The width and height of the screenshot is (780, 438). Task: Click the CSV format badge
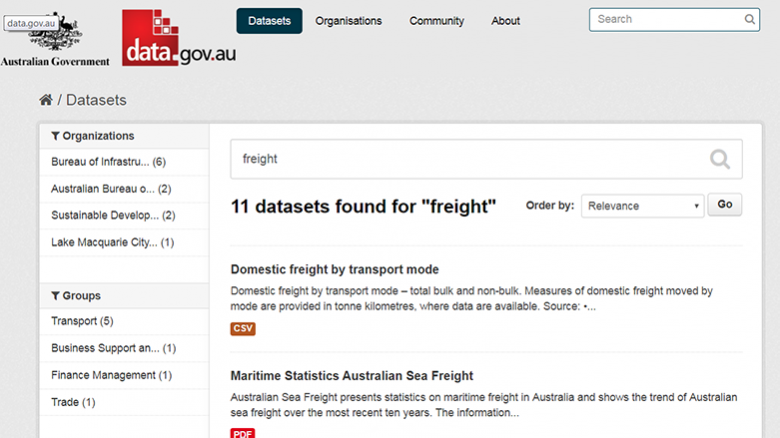243,328
